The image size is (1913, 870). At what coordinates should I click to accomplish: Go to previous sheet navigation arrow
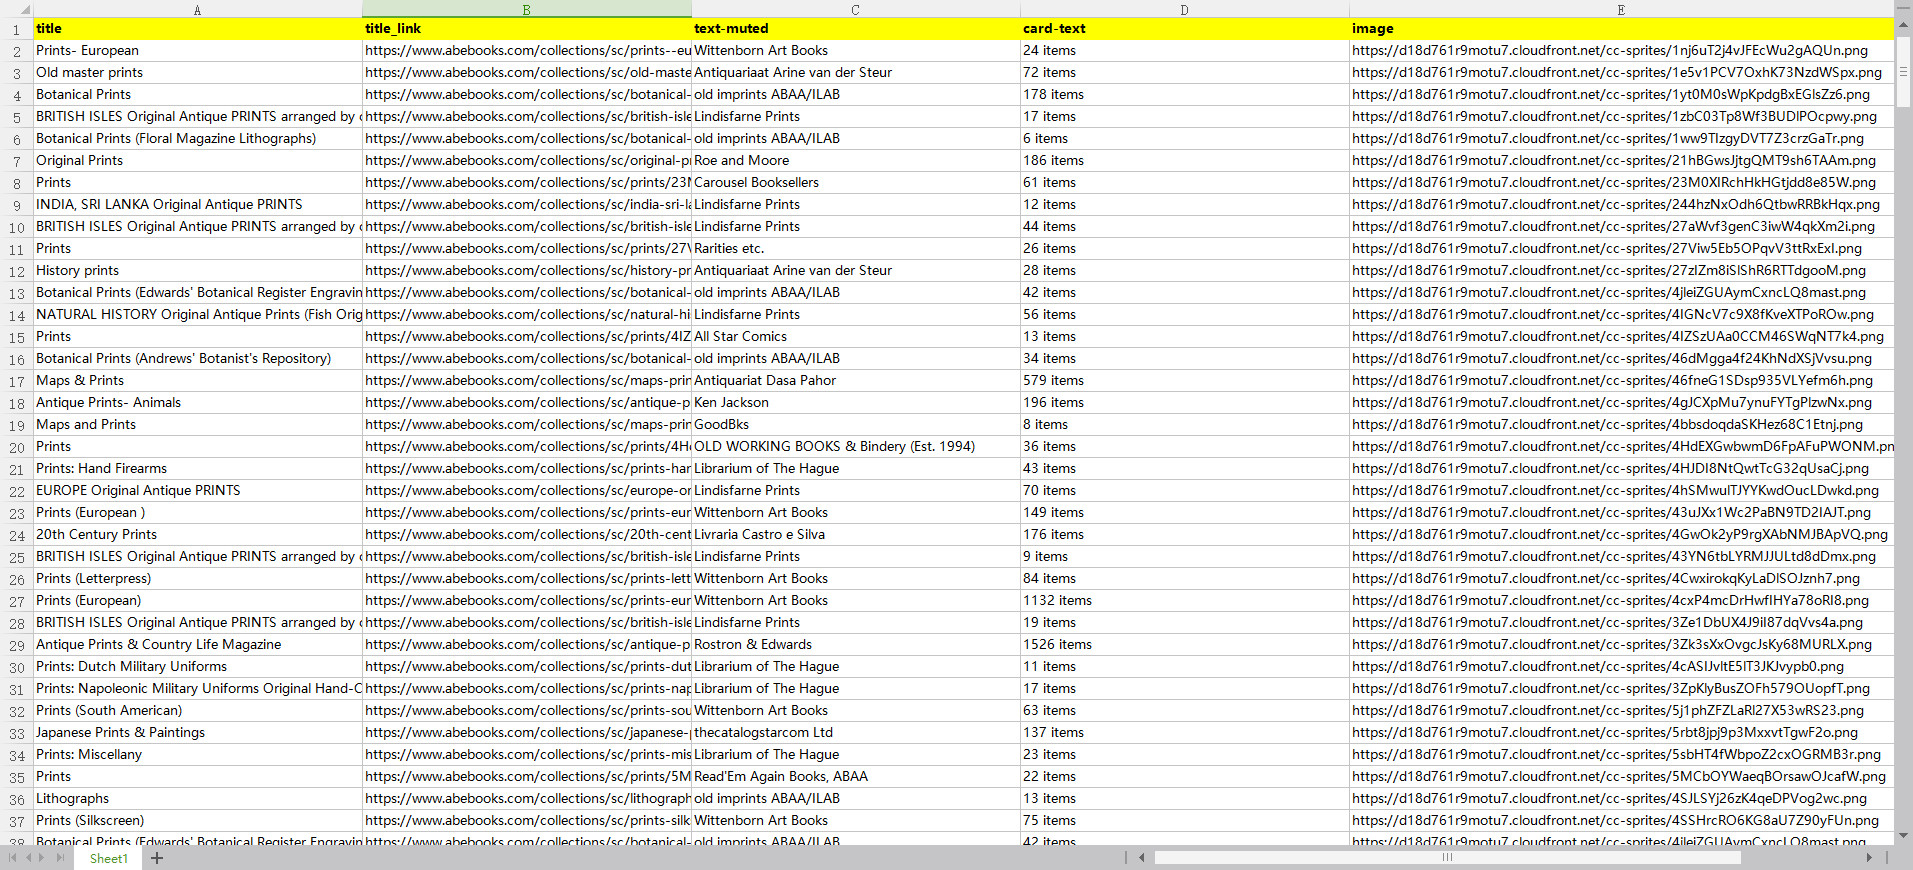(29, 858)
